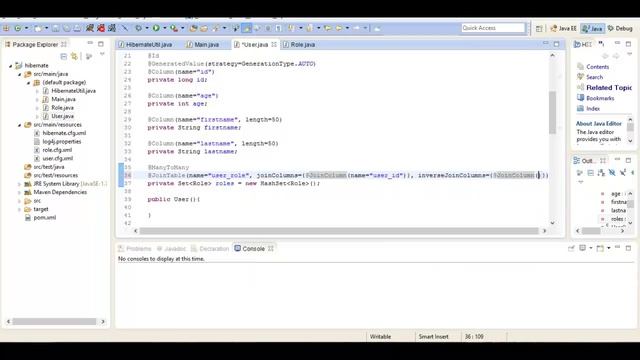640x360 pixels.
Task: Collapse All in Package Explorer toolbar
Action: (x=63, y=56)
